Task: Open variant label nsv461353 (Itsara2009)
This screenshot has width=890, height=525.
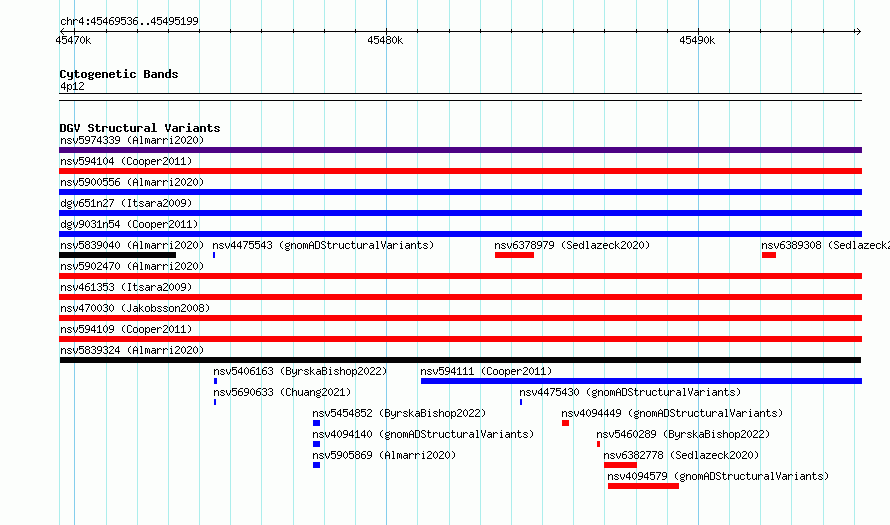Action: click(x=126, y=287)
